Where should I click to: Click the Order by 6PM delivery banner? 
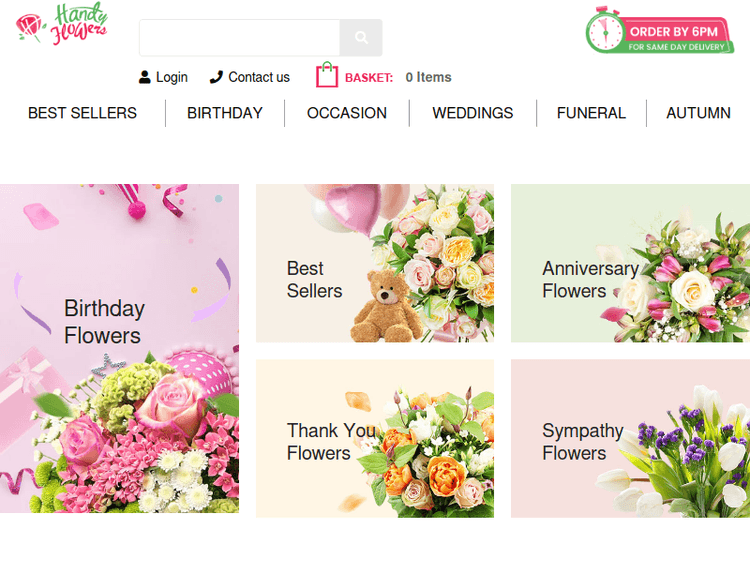point(660,30)
